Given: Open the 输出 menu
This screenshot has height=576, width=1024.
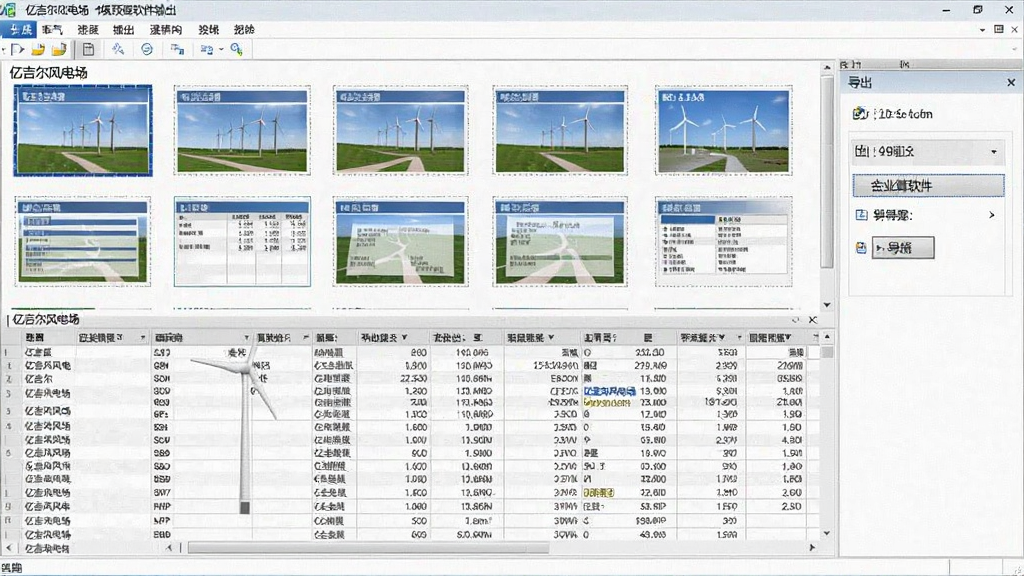Looking at the screenshot, I should tap(123, 29).
